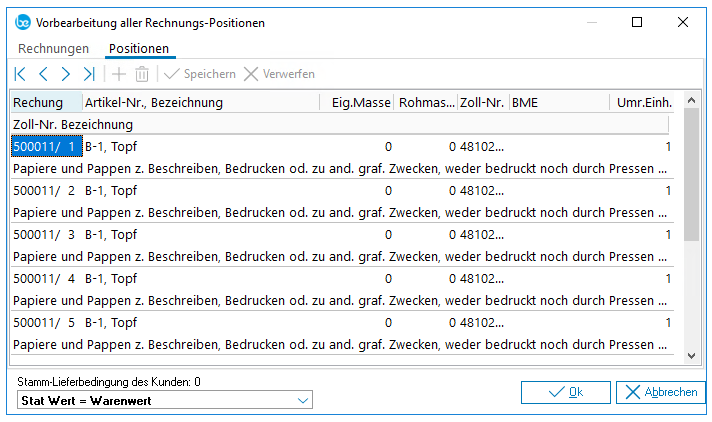Select the Positionen tab
Viewport: 712px width, 422px height.
pyautogui.click(x=139, y=48)
